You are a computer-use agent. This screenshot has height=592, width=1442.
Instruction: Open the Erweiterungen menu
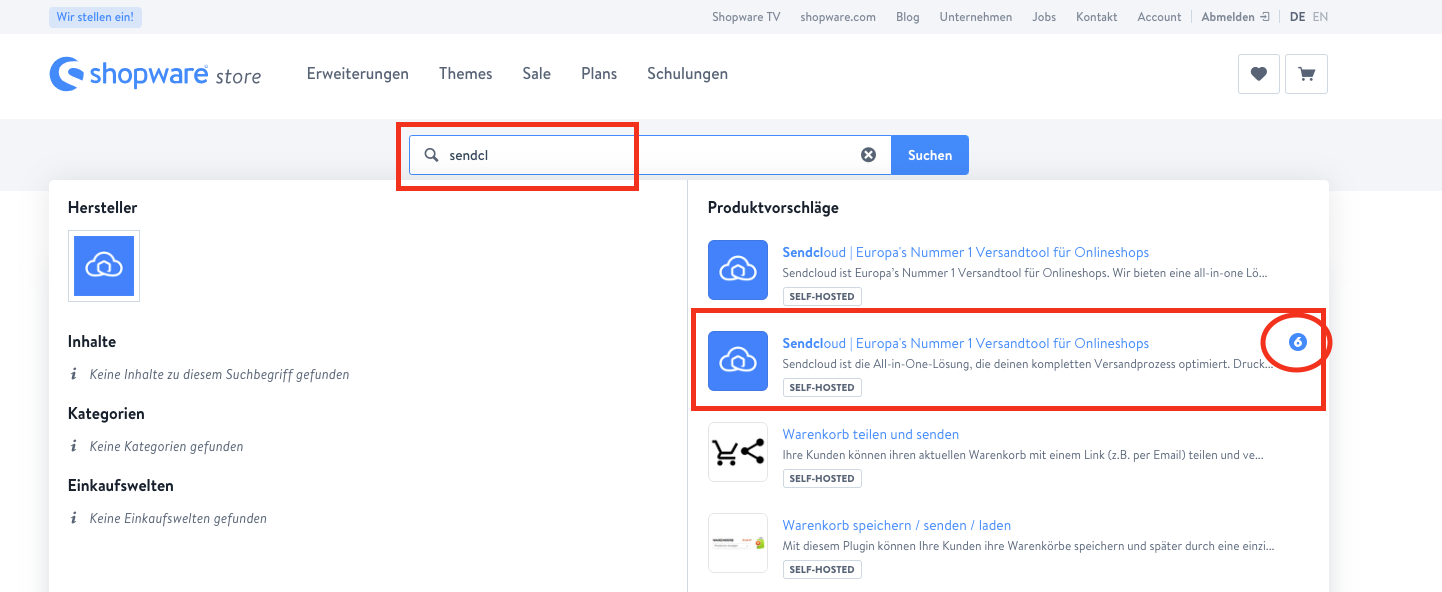[358, 74]
